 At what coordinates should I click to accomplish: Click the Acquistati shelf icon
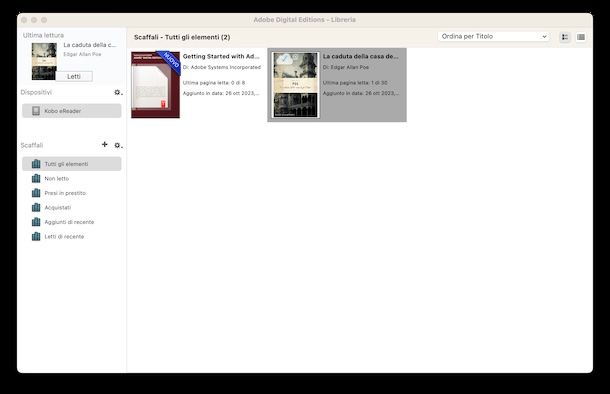[x=36, y=207]
